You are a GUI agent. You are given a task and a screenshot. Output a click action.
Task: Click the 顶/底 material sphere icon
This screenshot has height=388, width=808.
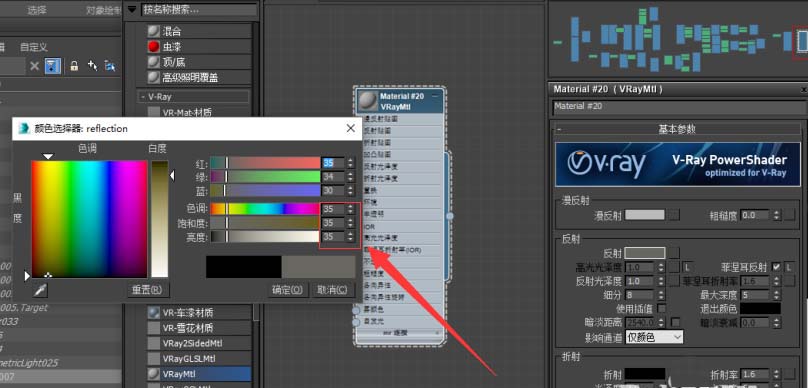pyautogui.click(x=154, y=62)
